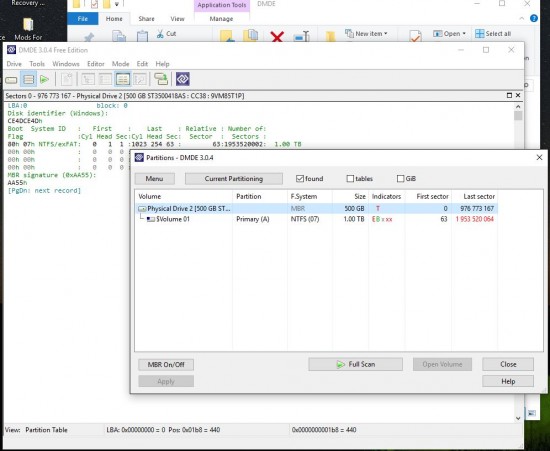This screenshot has height=451, width=550.
Task: Click the MBR On/Off button
Action: (166, 364)
